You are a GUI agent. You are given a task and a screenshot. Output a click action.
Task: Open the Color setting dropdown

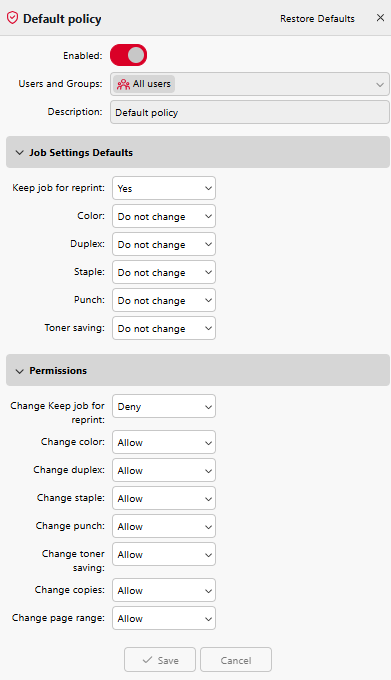pos(164,216)
